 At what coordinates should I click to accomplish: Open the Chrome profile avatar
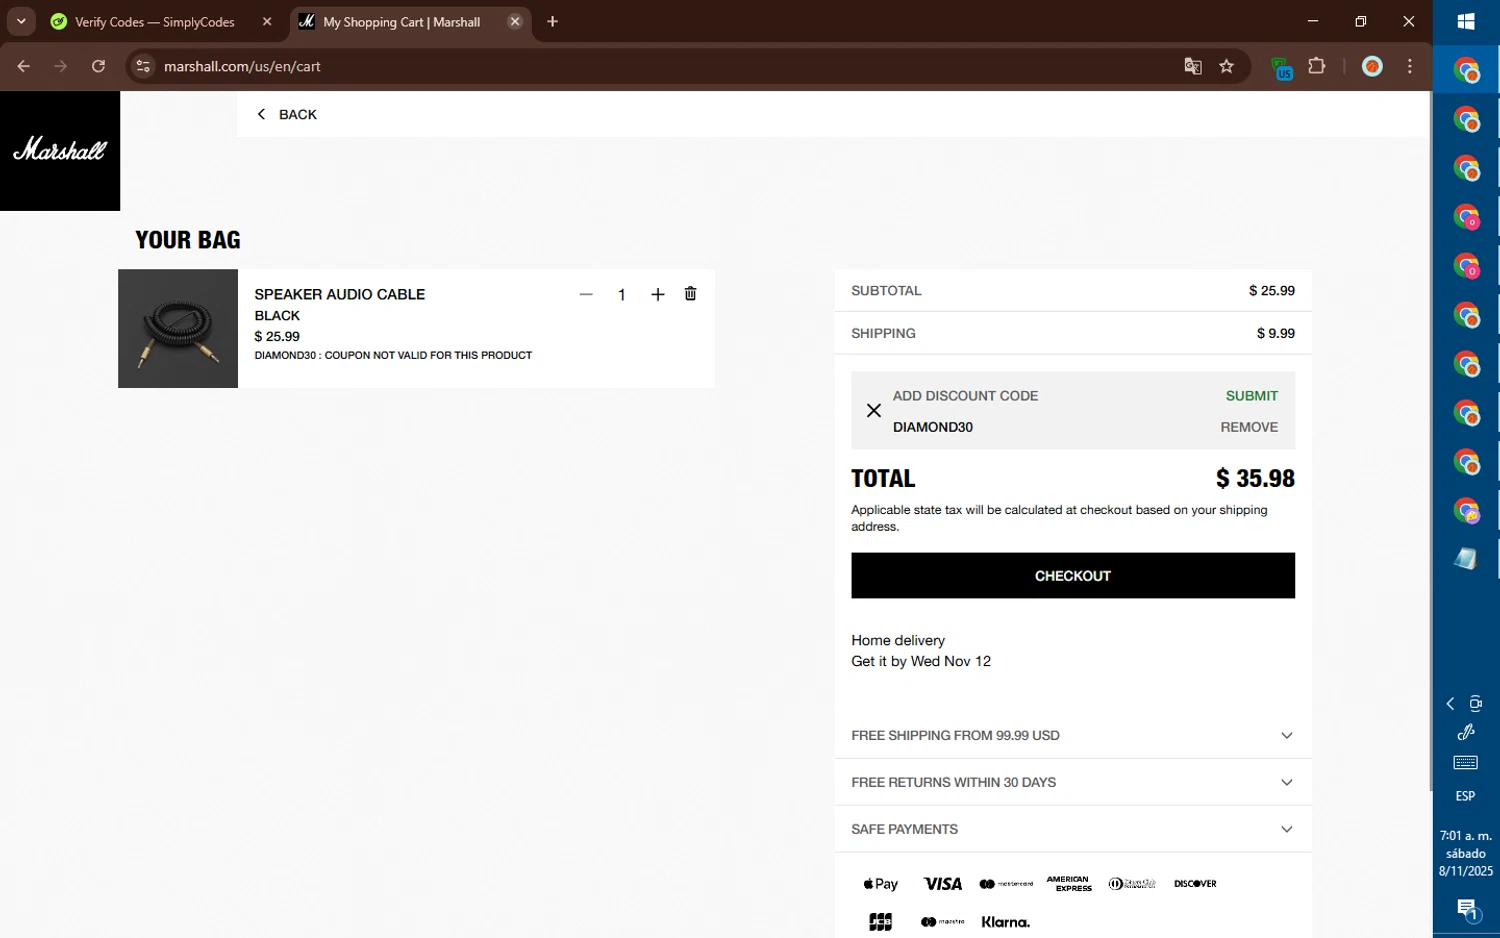pos(1372,66)
